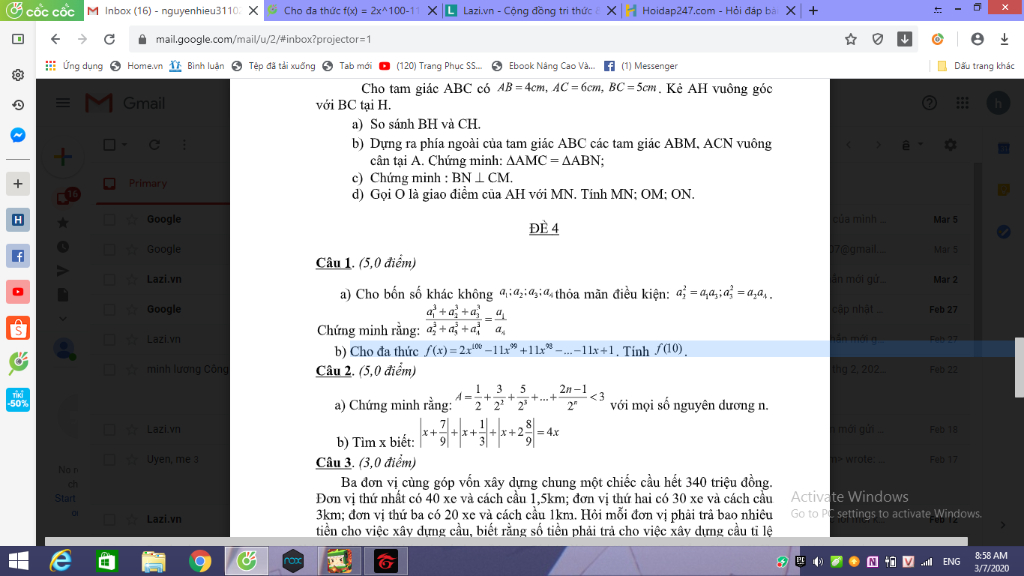The image size is (1024, 576).
Task: Open the Bình luận bookmark
Action: [x=197, y=66]
